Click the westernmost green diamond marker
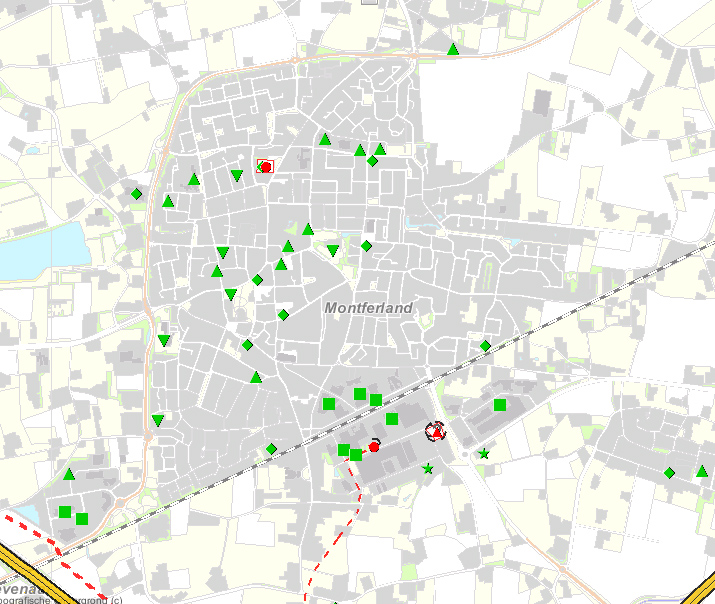This screenshot has height=604, width=715. tap(137, 194)
